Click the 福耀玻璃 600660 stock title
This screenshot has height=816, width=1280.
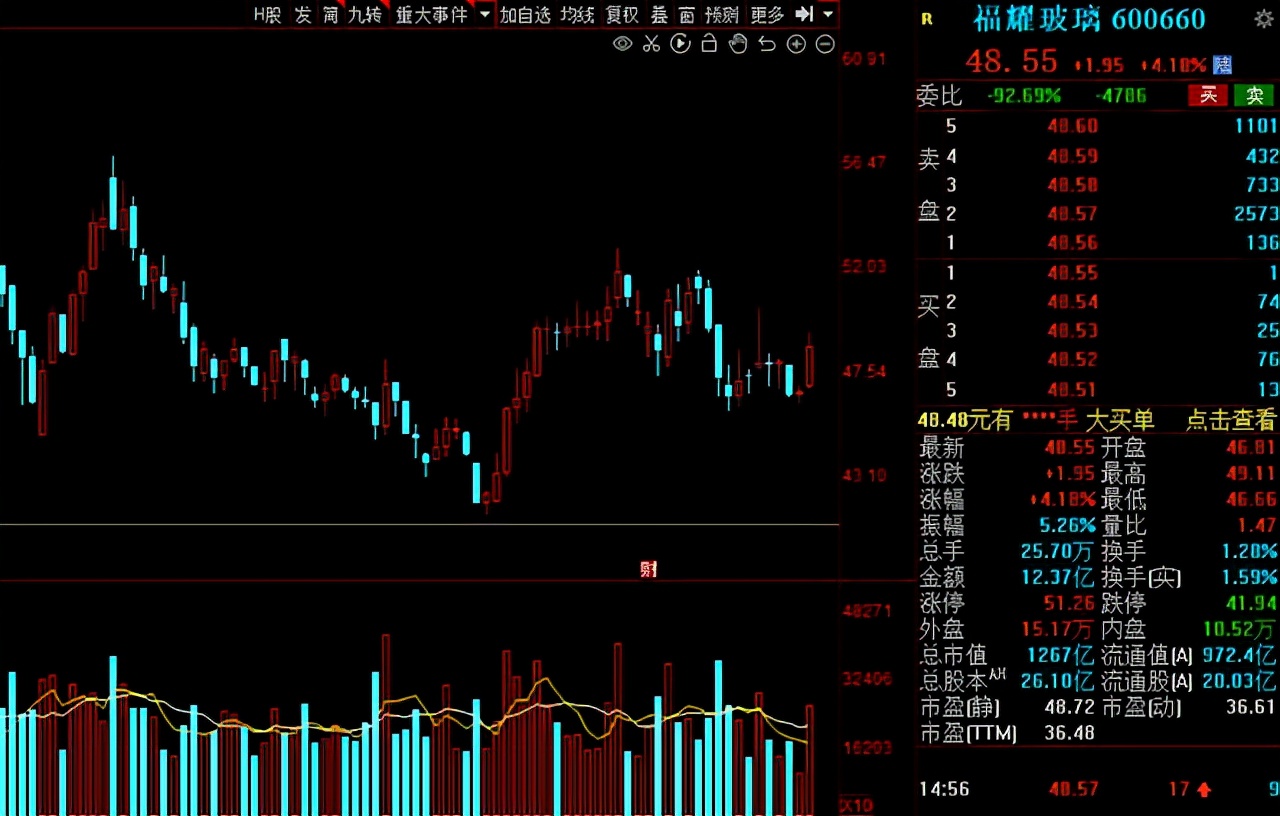(1089, 19)
